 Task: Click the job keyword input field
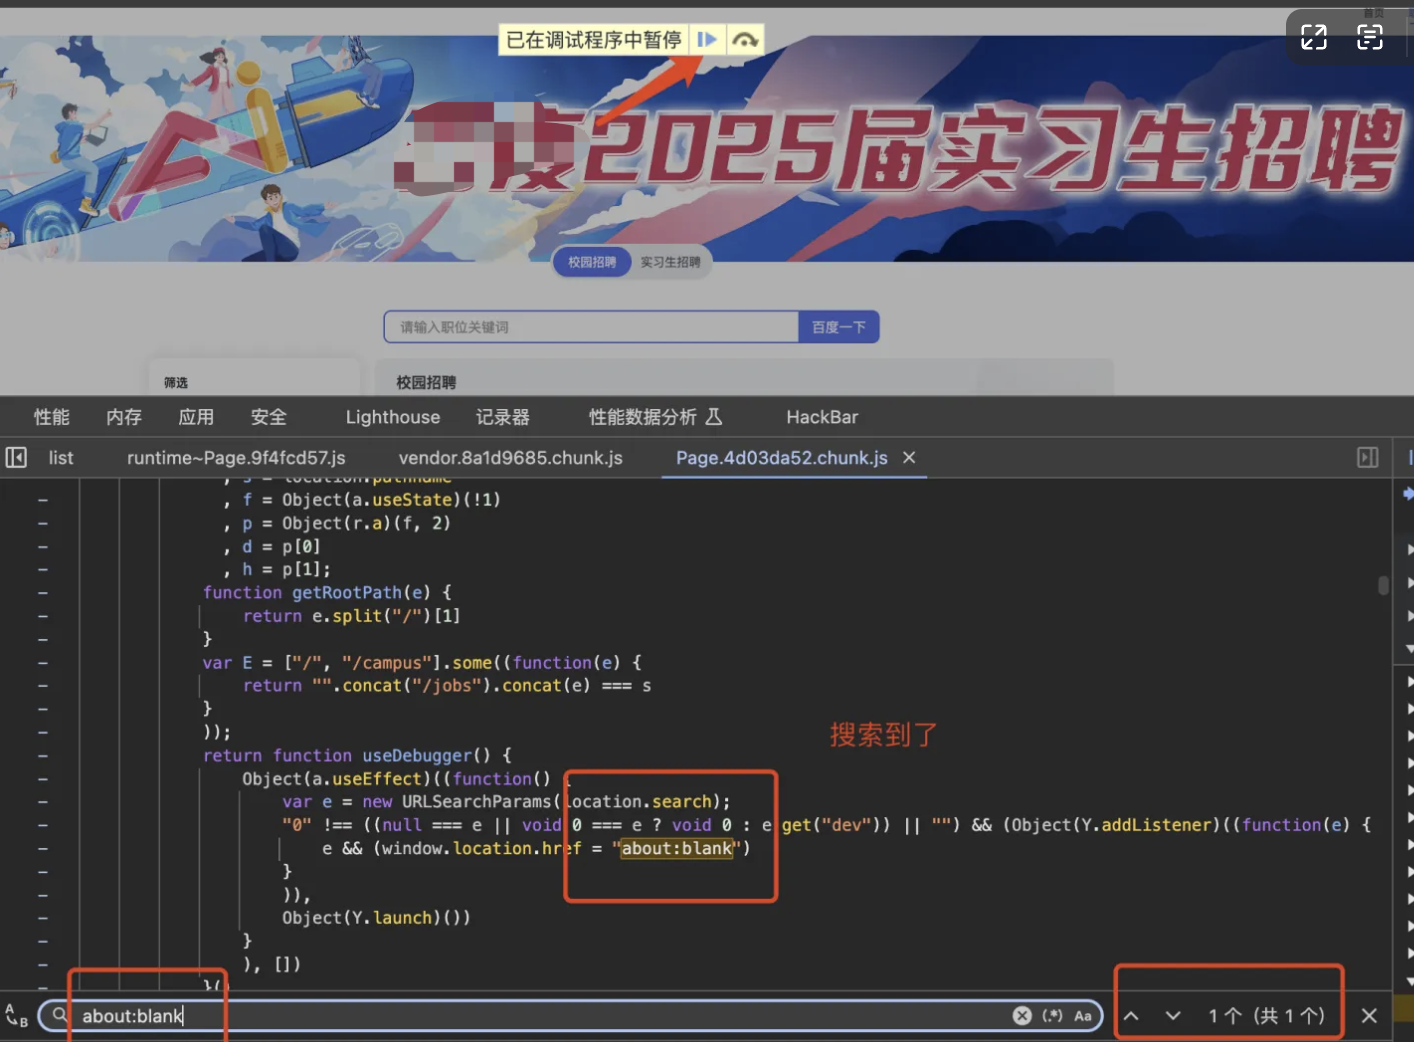tap(590, 327)
